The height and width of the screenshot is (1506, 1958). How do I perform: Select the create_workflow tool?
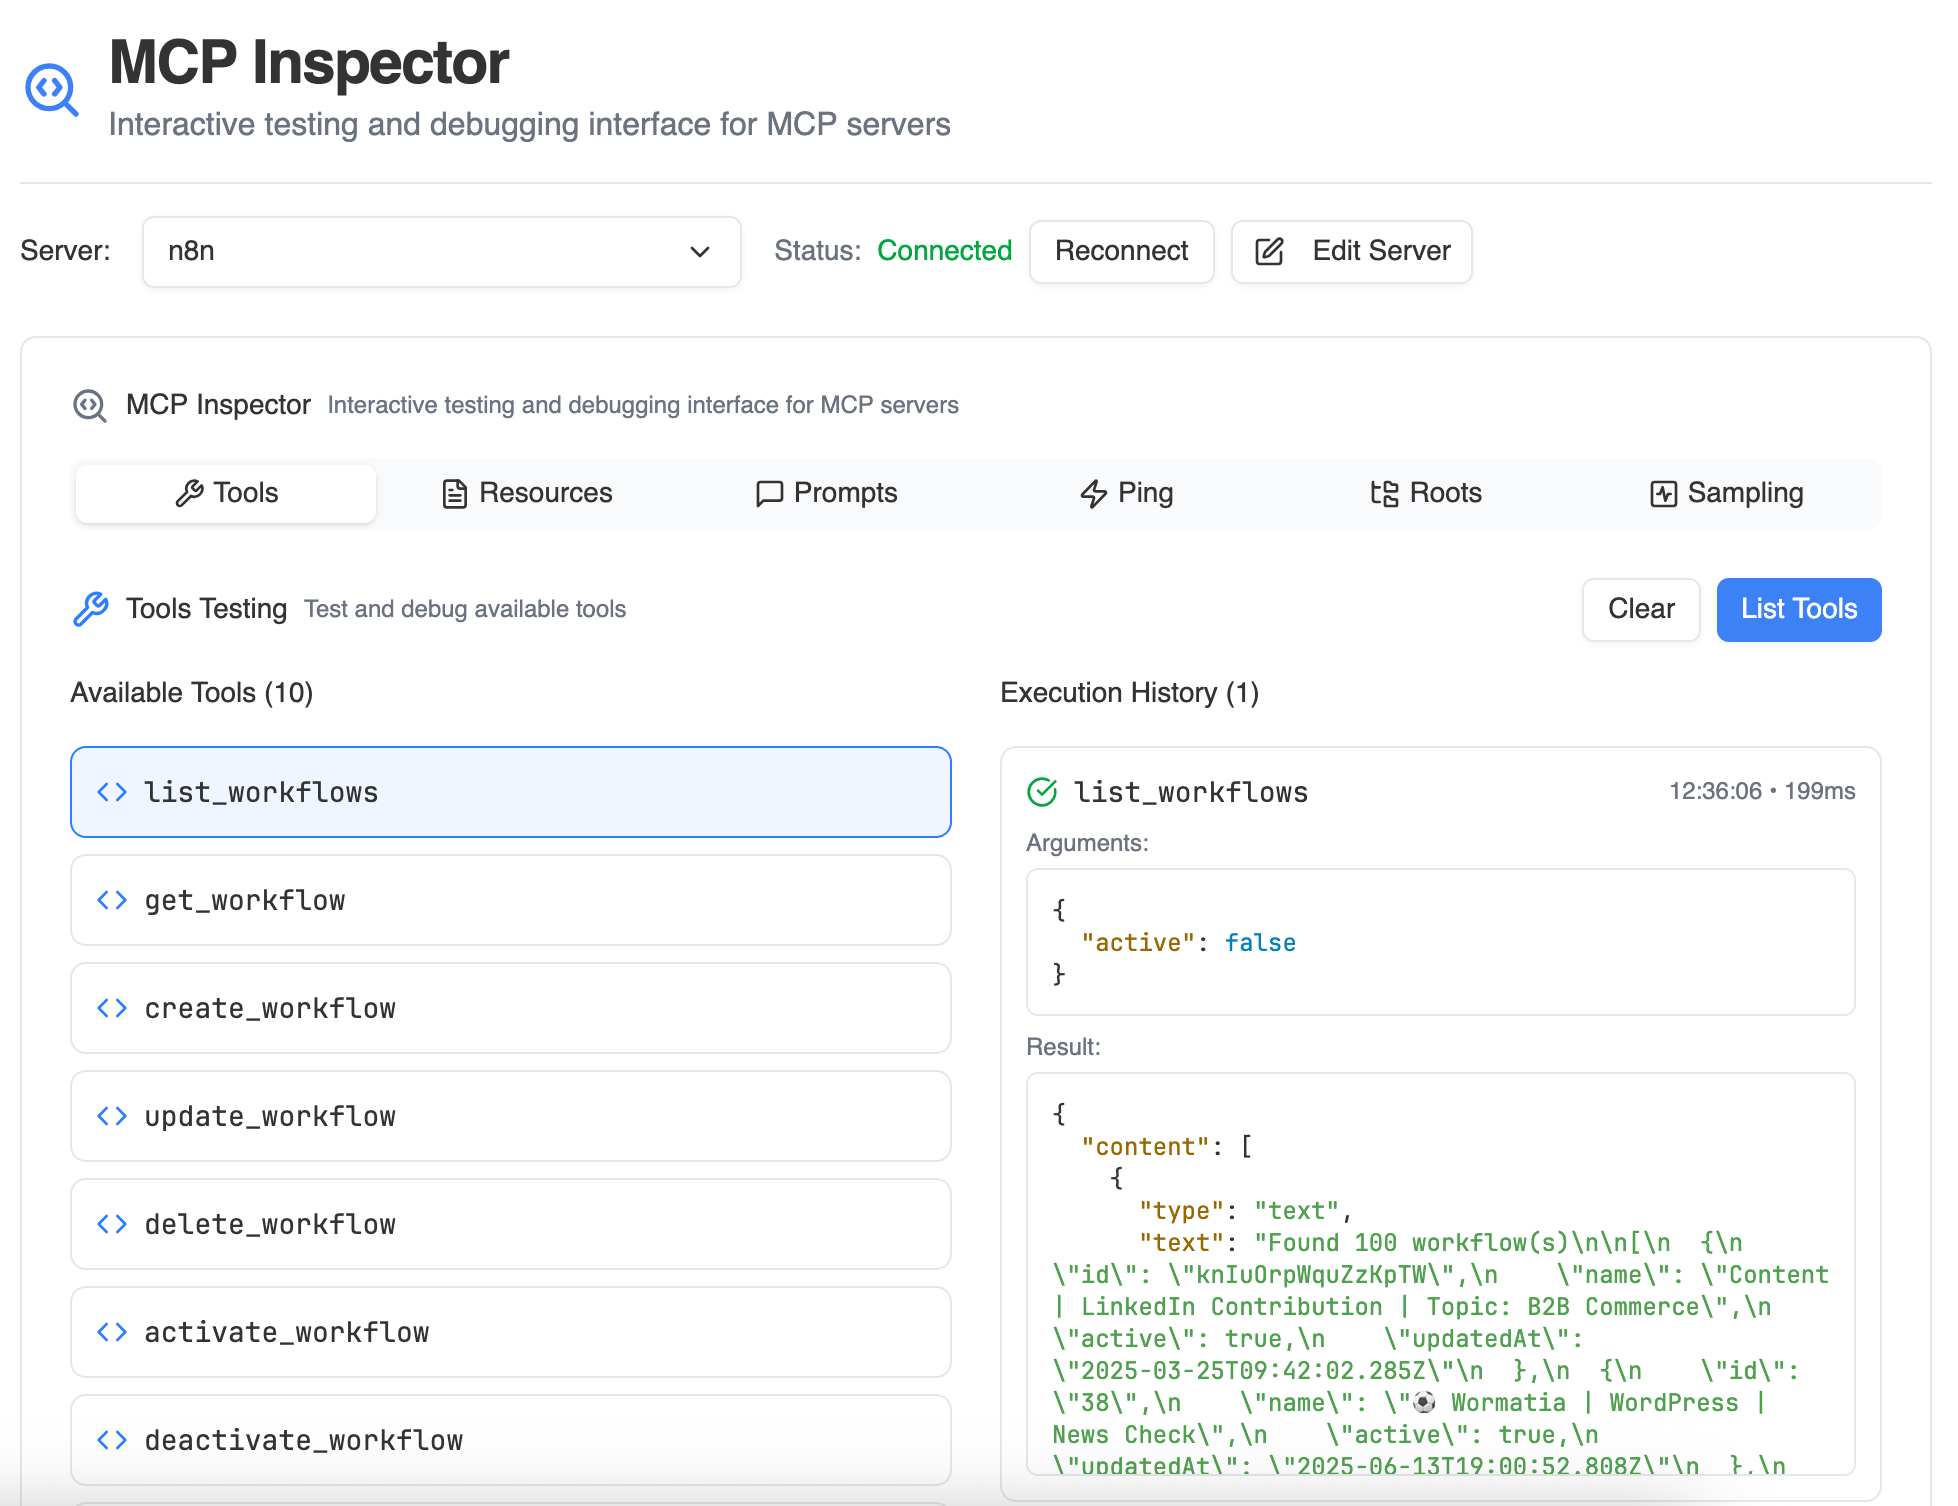pyautogui.click(x=511, y=1008)
